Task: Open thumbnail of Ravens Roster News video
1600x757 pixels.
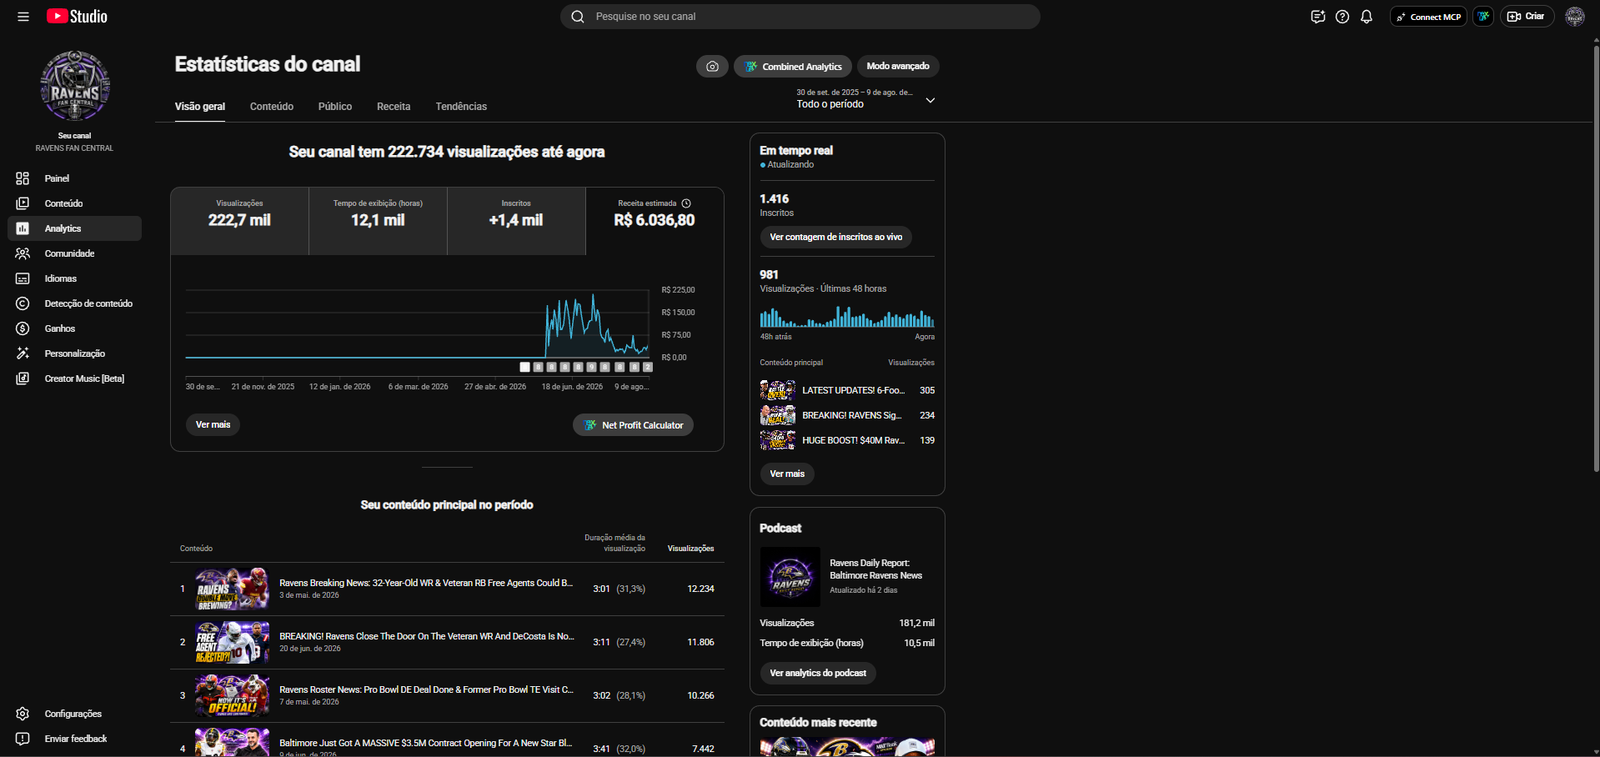Action: pos(232,696)
